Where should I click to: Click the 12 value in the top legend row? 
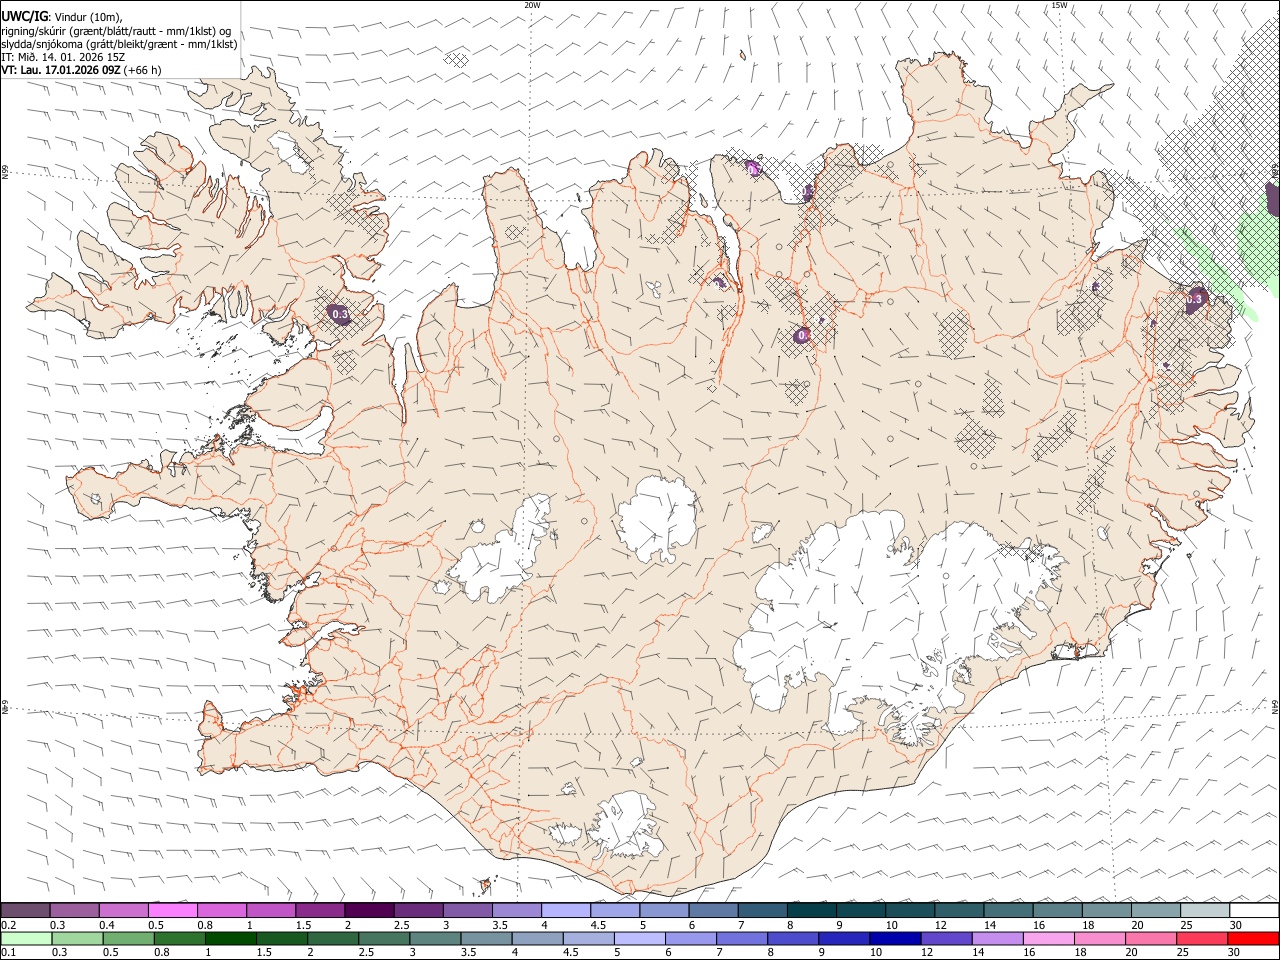941,924
